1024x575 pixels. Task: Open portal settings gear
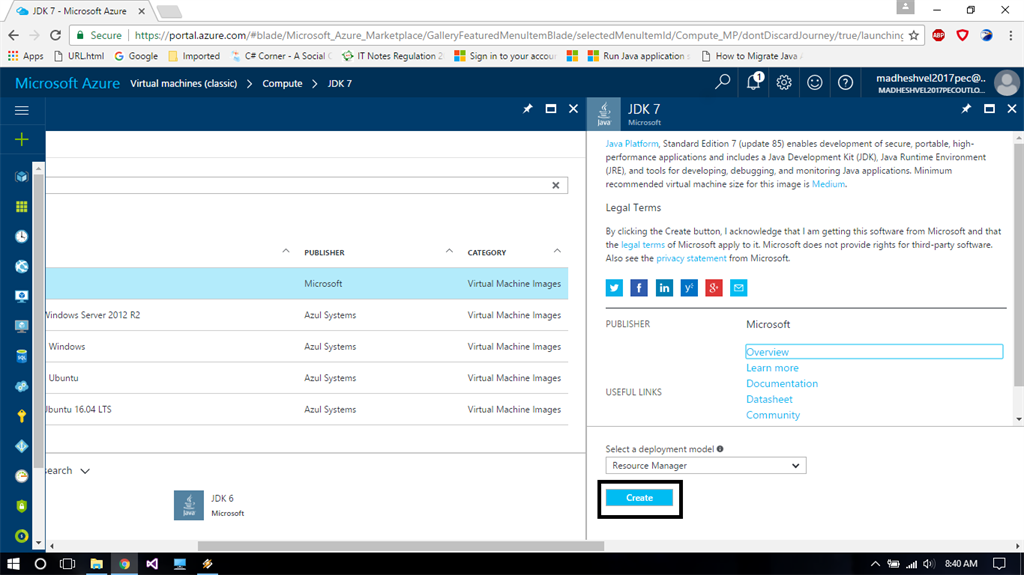[784, 82]
